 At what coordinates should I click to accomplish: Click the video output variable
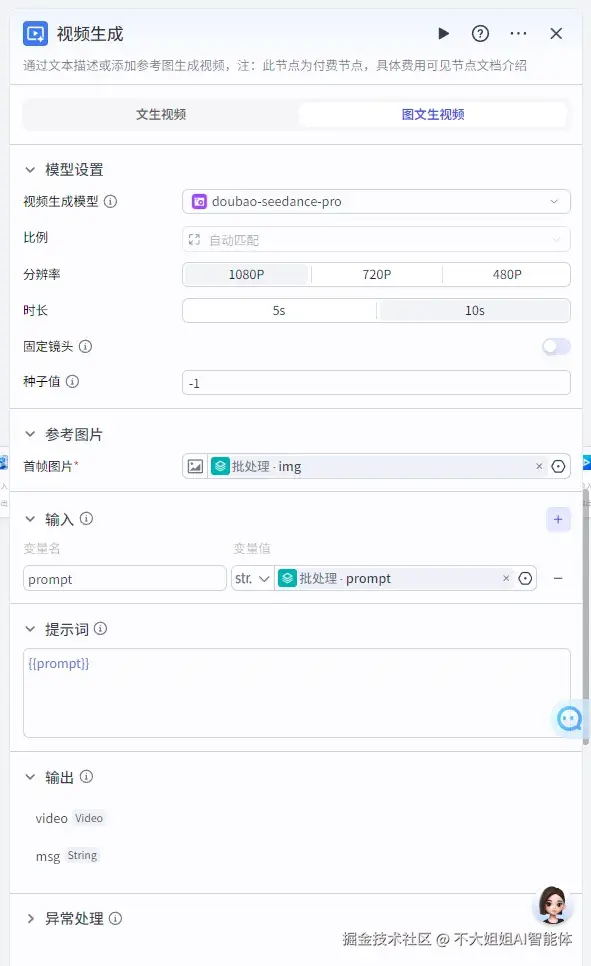(51, 818)
